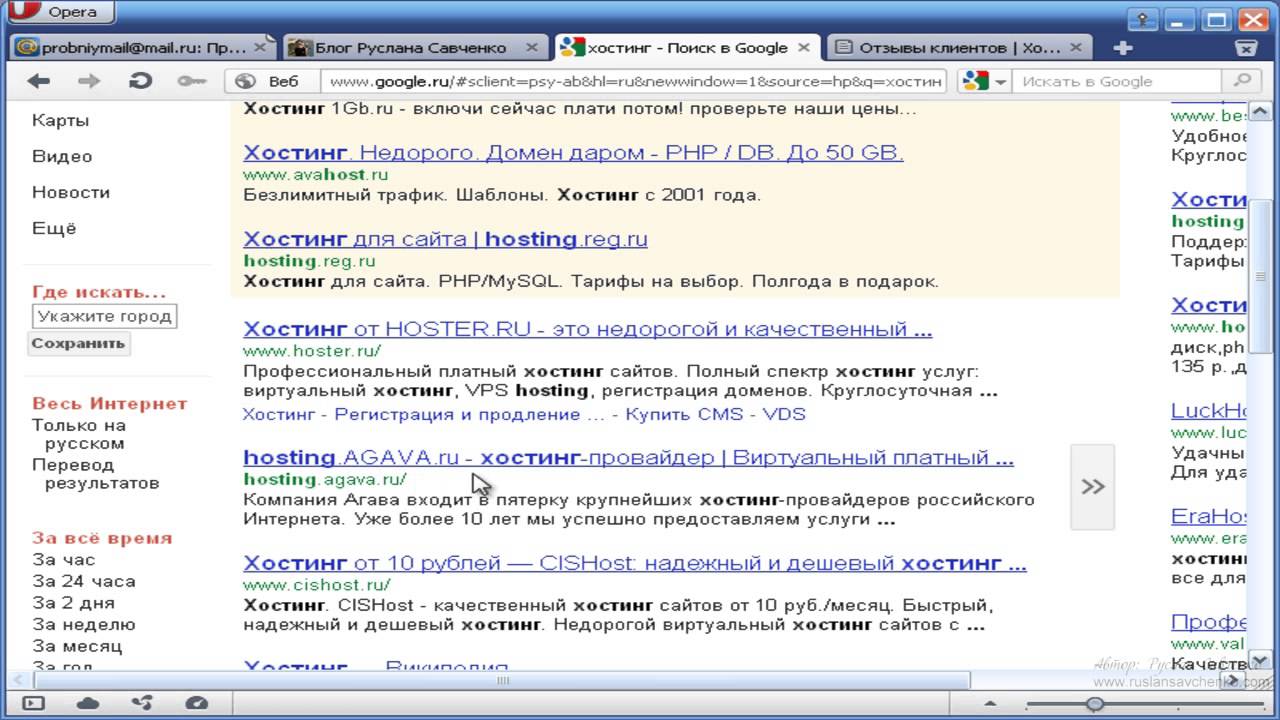Open the CISHost Хостинг от 10 рублей result
The image size is (1280, 720).
(634, 564)
